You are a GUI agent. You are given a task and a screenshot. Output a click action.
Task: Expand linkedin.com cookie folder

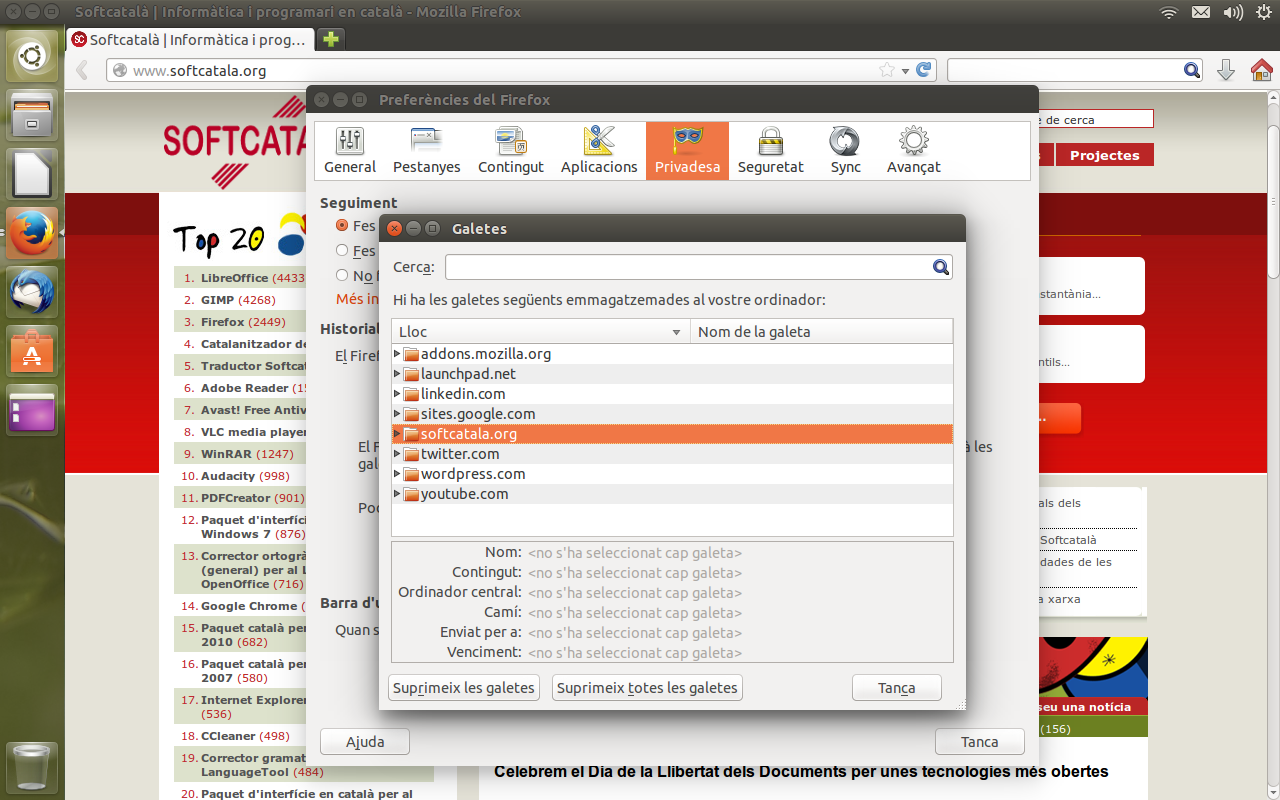click(x=397, y=393)
